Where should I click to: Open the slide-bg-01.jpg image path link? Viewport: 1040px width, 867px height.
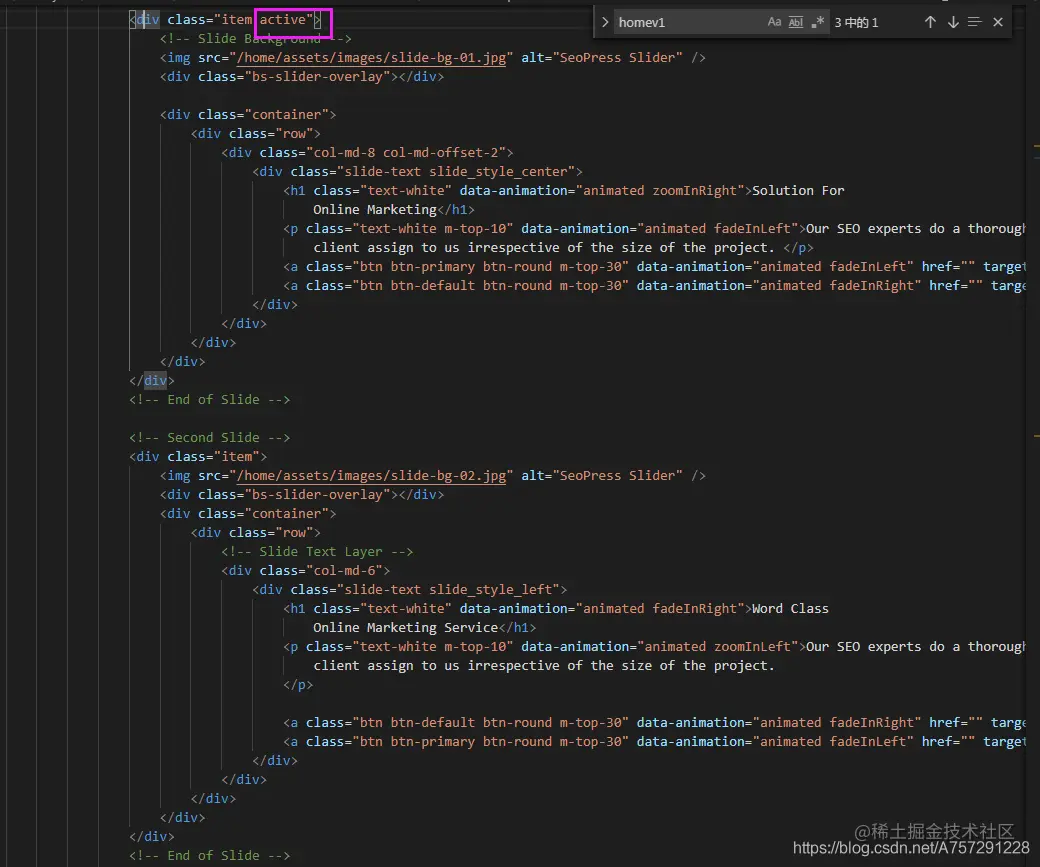tap(371, 58)
